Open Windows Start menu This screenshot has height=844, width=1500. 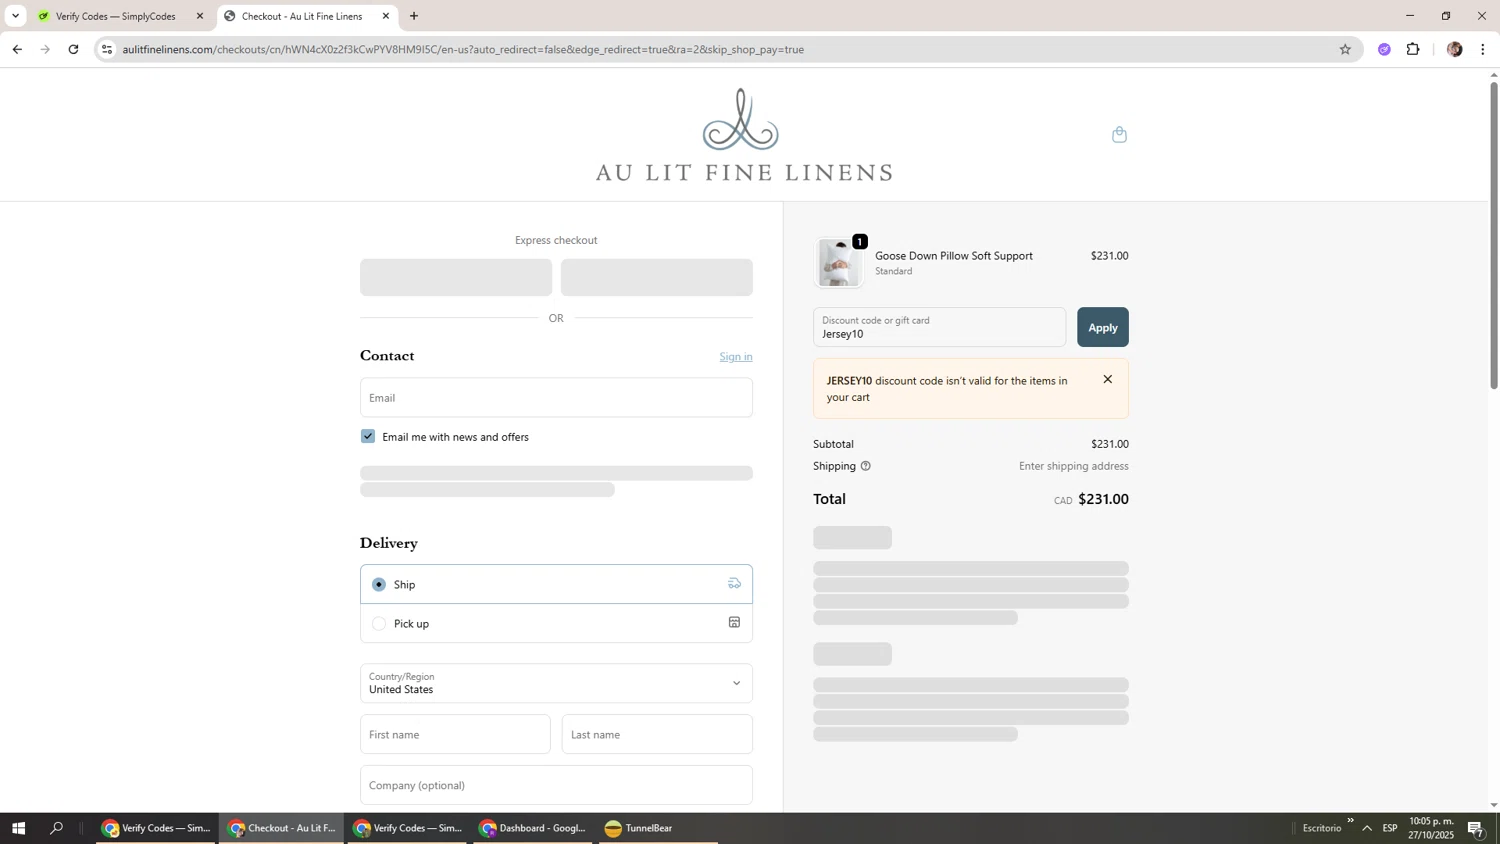[x=18, y=828]
